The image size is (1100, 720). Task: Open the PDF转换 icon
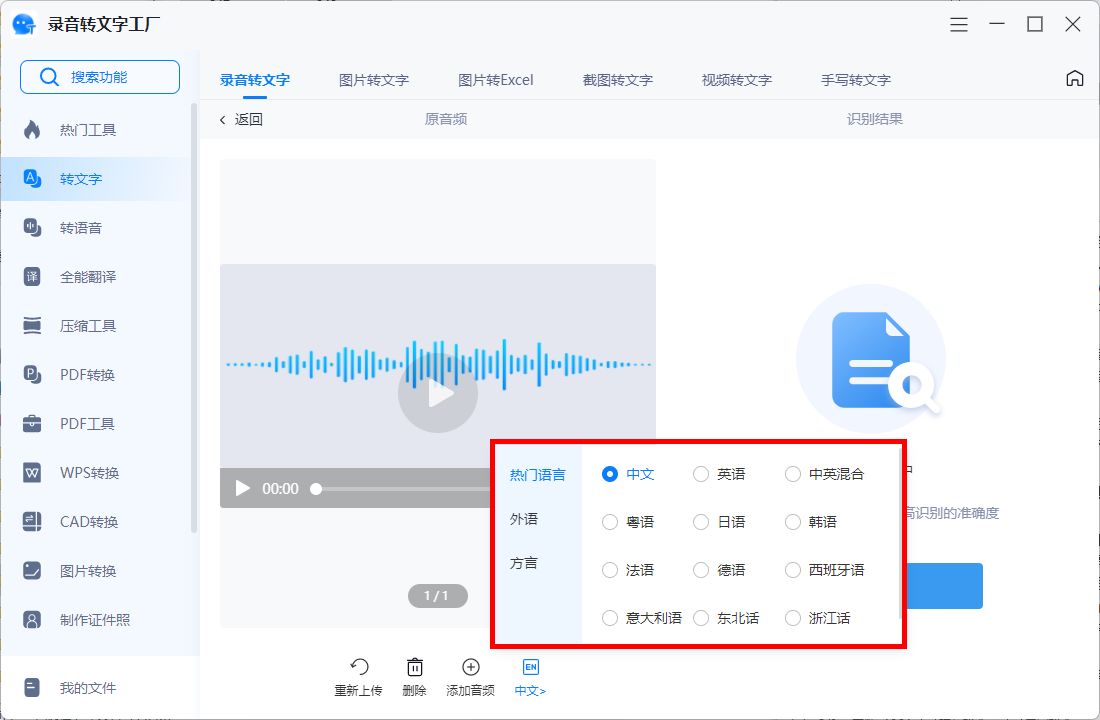point(32,375)
